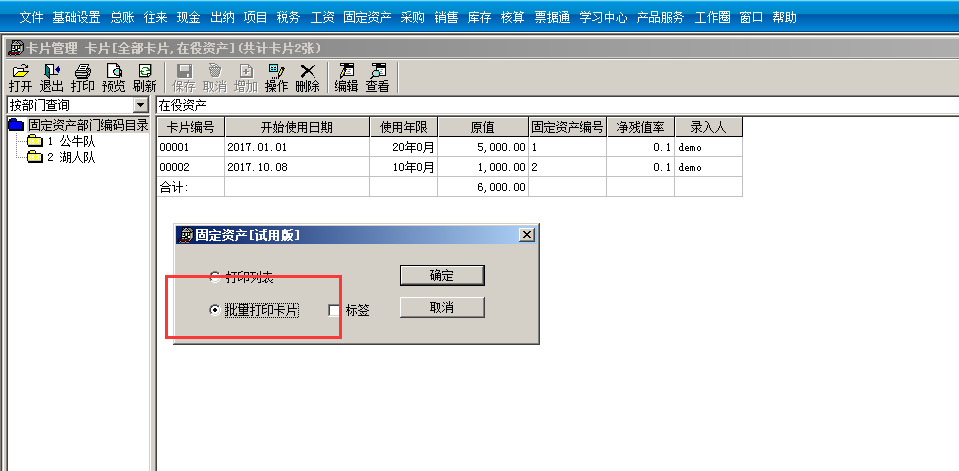Click the 打开 (Open) toolbar icon

[x=20, y=78]
